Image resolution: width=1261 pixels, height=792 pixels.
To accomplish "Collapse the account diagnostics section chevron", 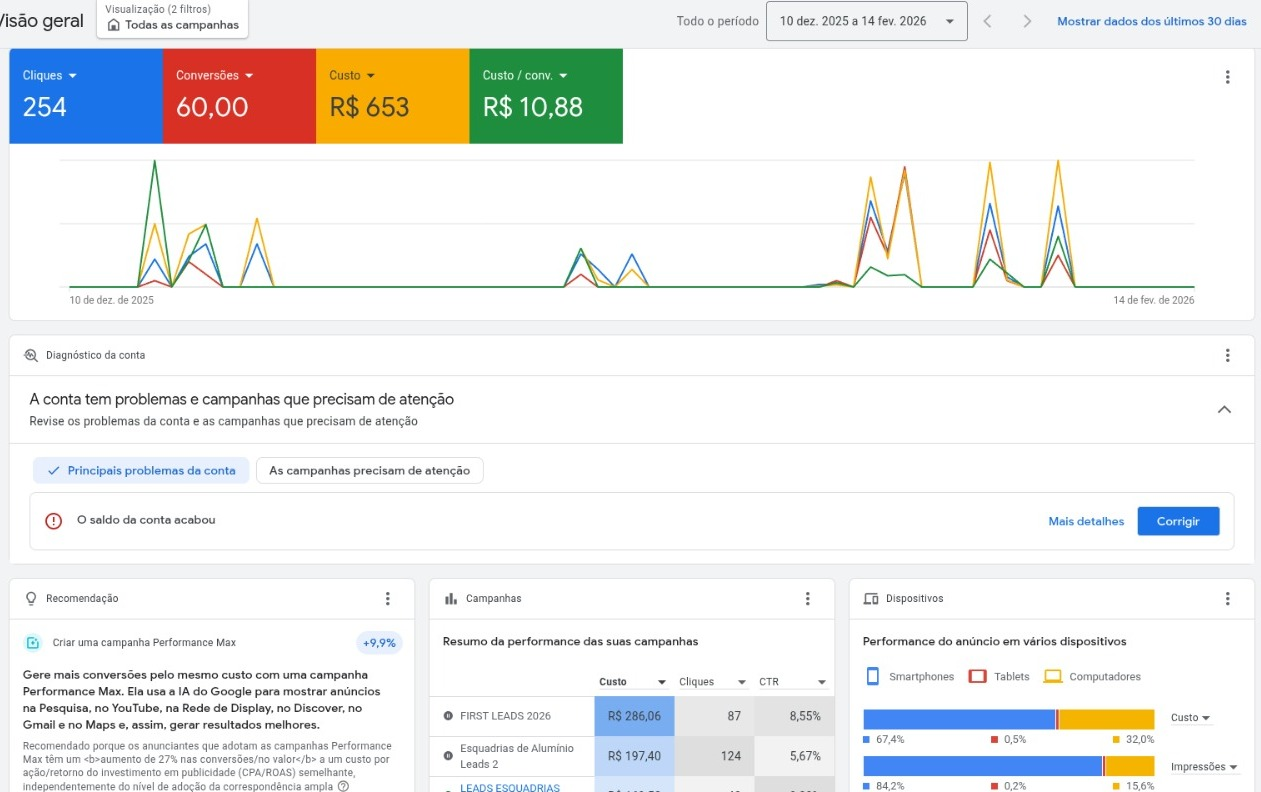I will (1224, 409).
